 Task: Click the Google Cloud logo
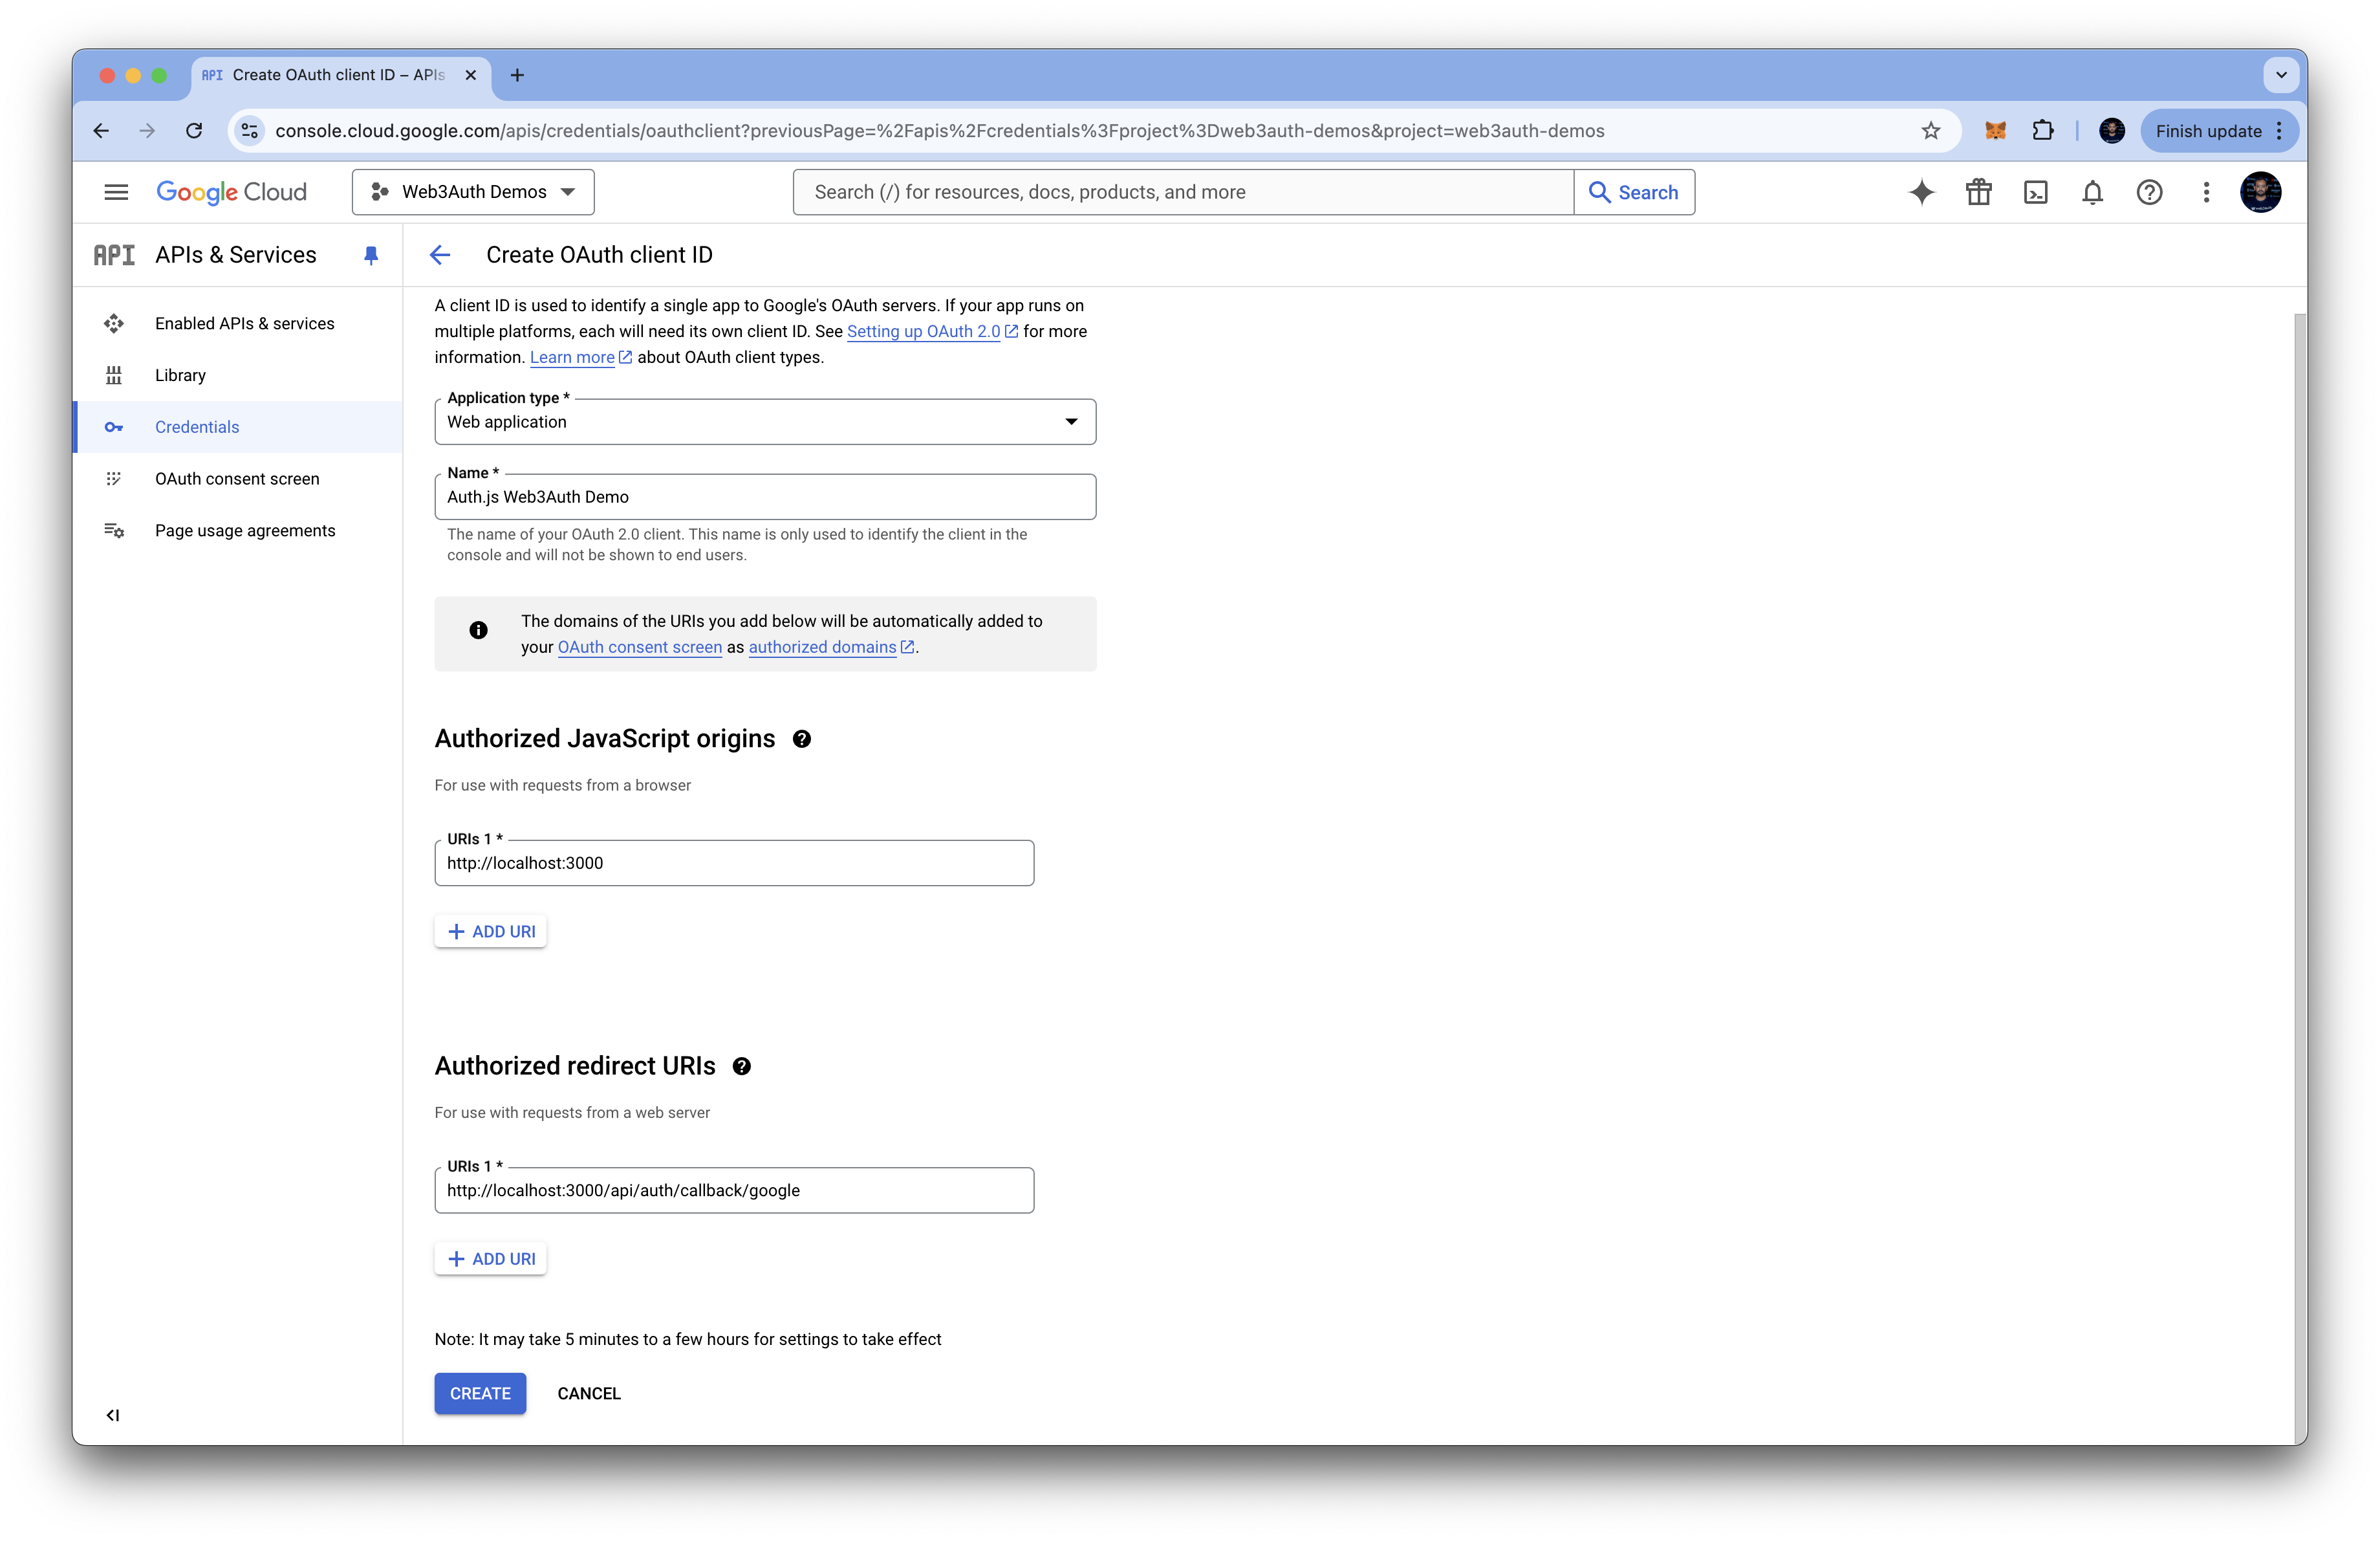click(x=232, y=192)
